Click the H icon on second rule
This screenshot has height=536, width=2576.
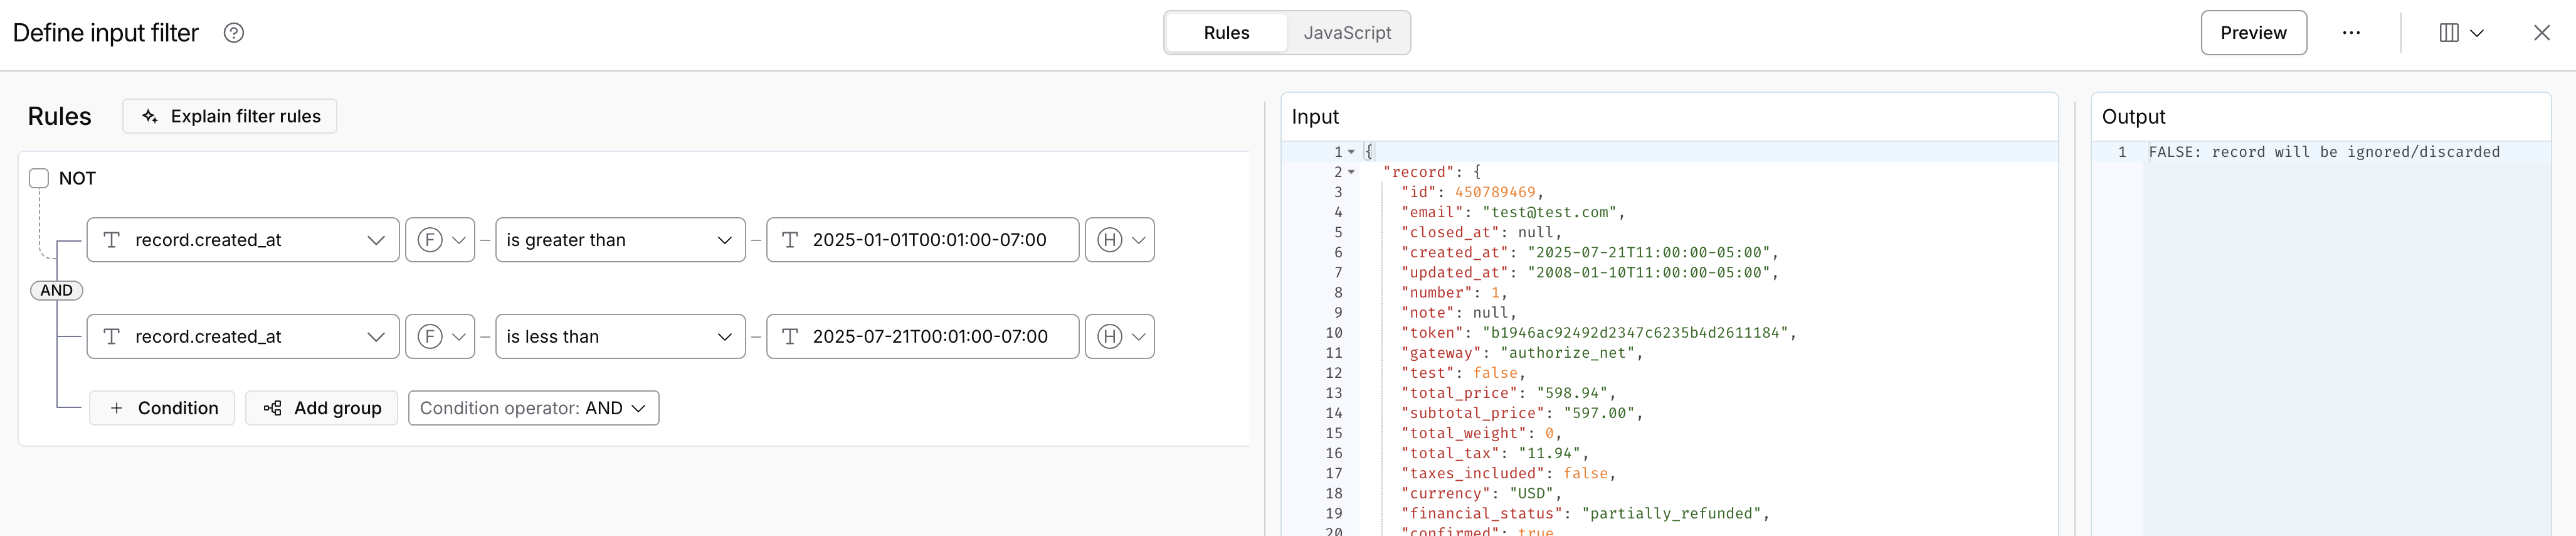[1109, 337]
